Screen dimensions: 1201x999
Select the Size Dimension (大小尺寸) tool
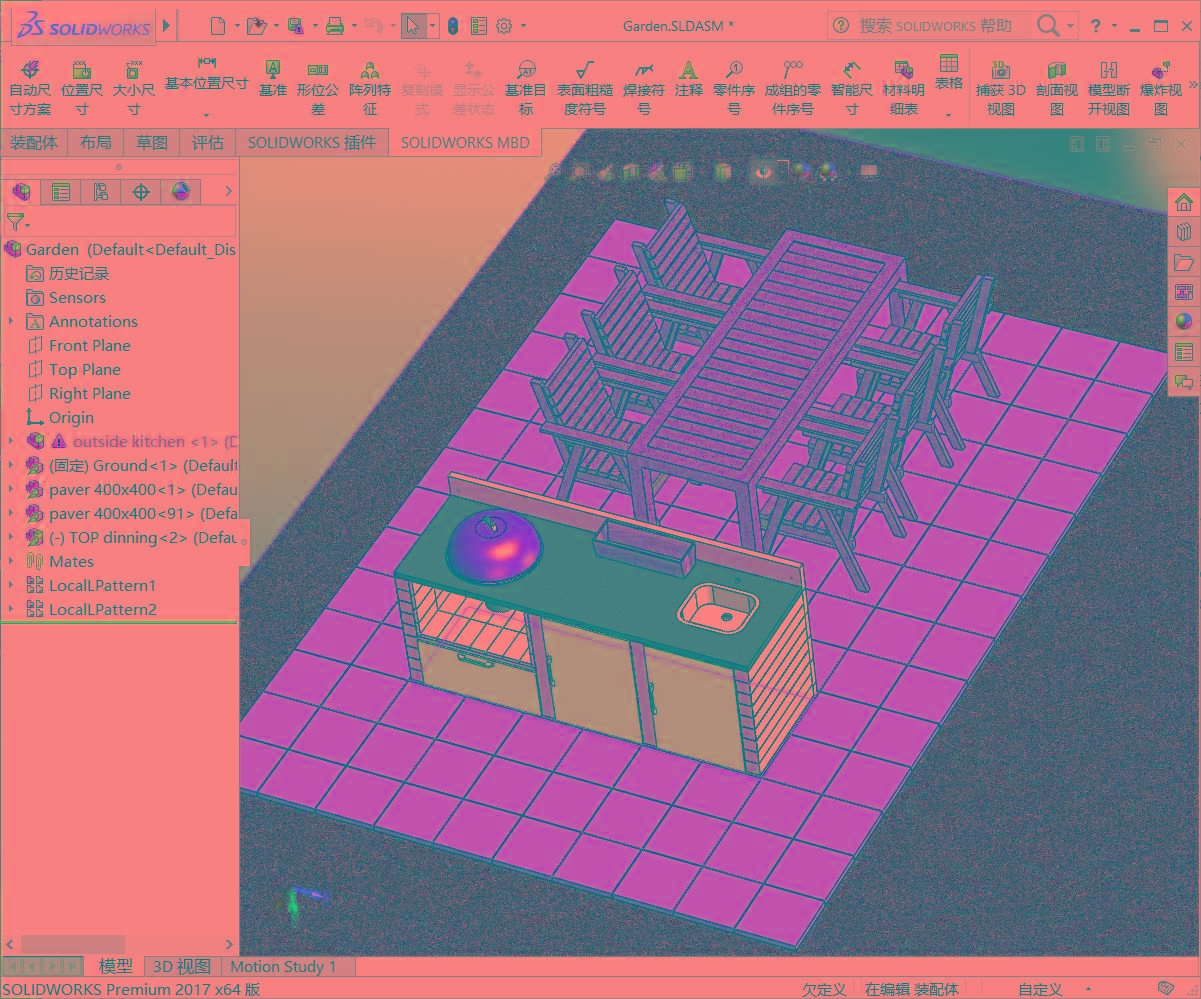(133, 88)
